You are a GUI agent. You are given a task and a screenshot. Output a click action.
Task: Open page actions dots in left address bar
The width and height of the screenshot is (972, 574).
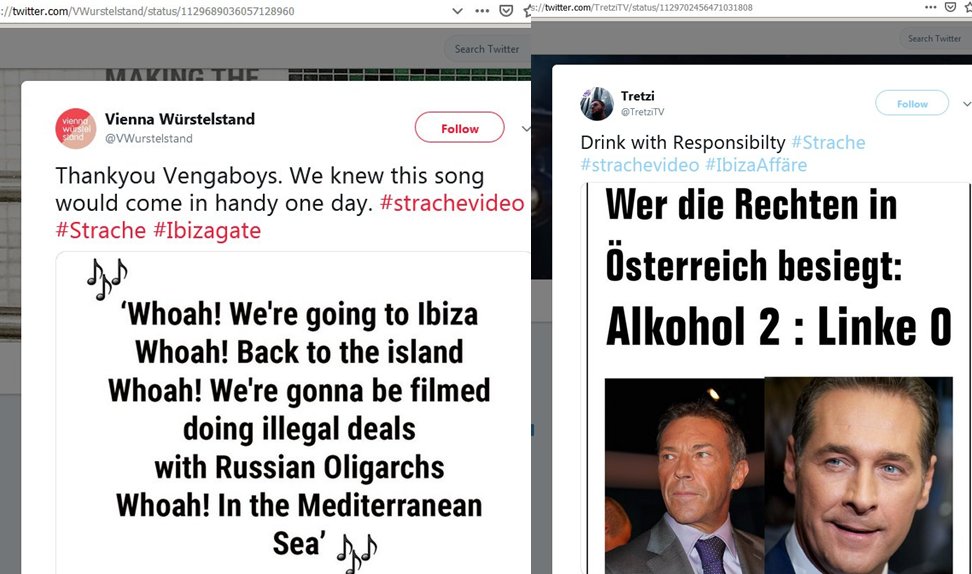point(482,11)
